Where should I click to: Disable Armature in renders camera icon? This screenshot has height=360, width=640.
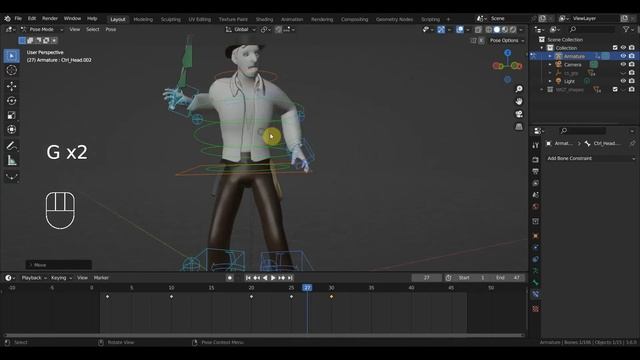(632, 56)
